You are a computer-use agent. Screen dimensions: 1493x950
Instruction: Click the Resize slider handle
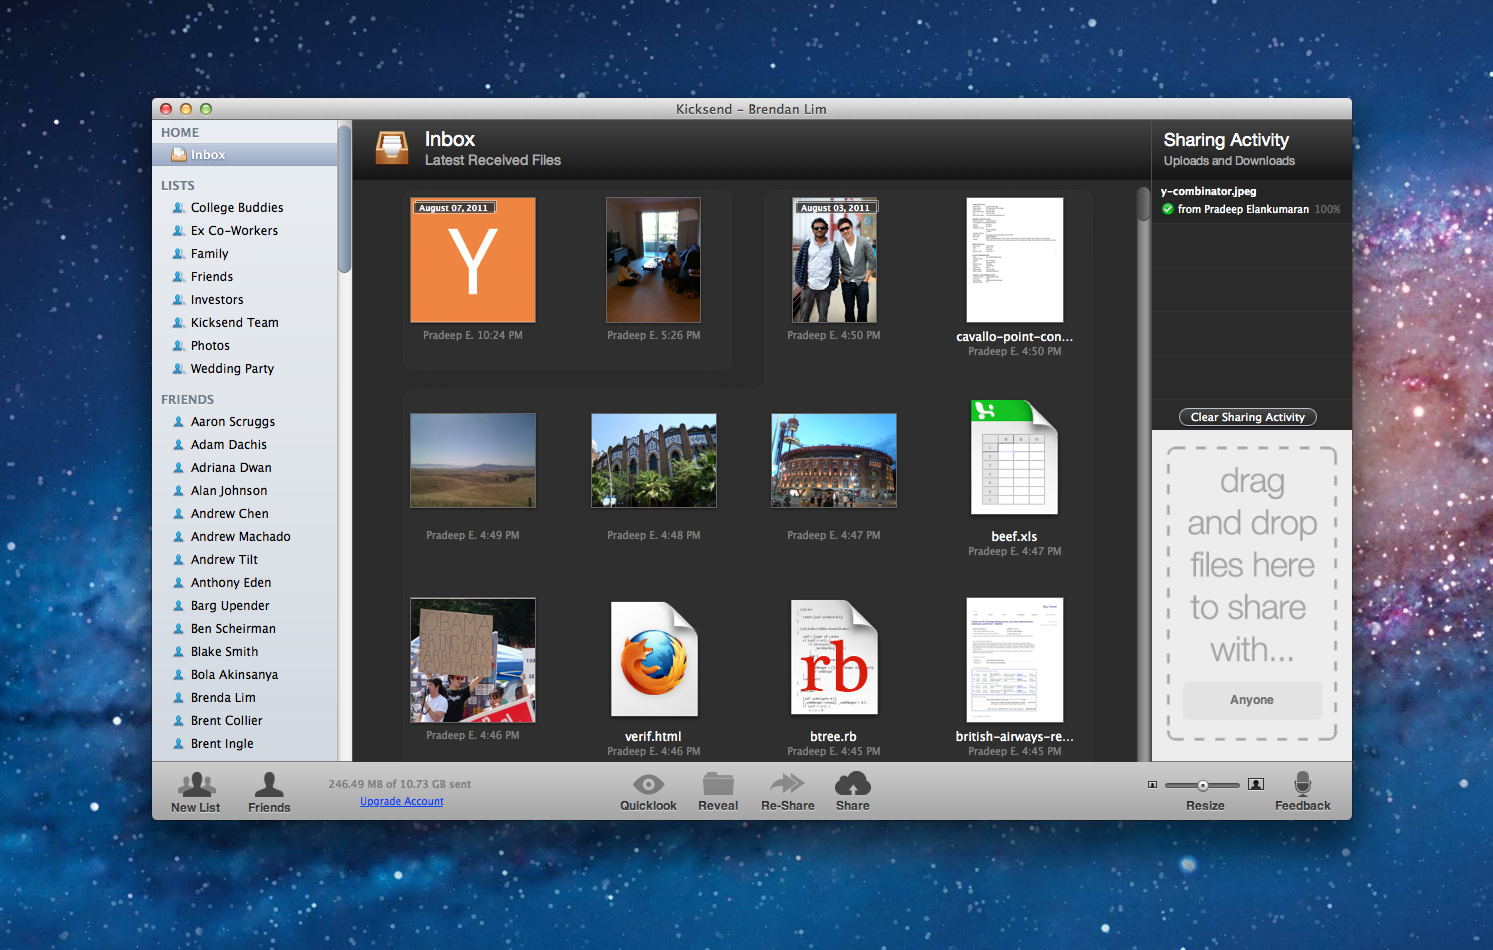pyautogui.click(x=1203, y=786)
